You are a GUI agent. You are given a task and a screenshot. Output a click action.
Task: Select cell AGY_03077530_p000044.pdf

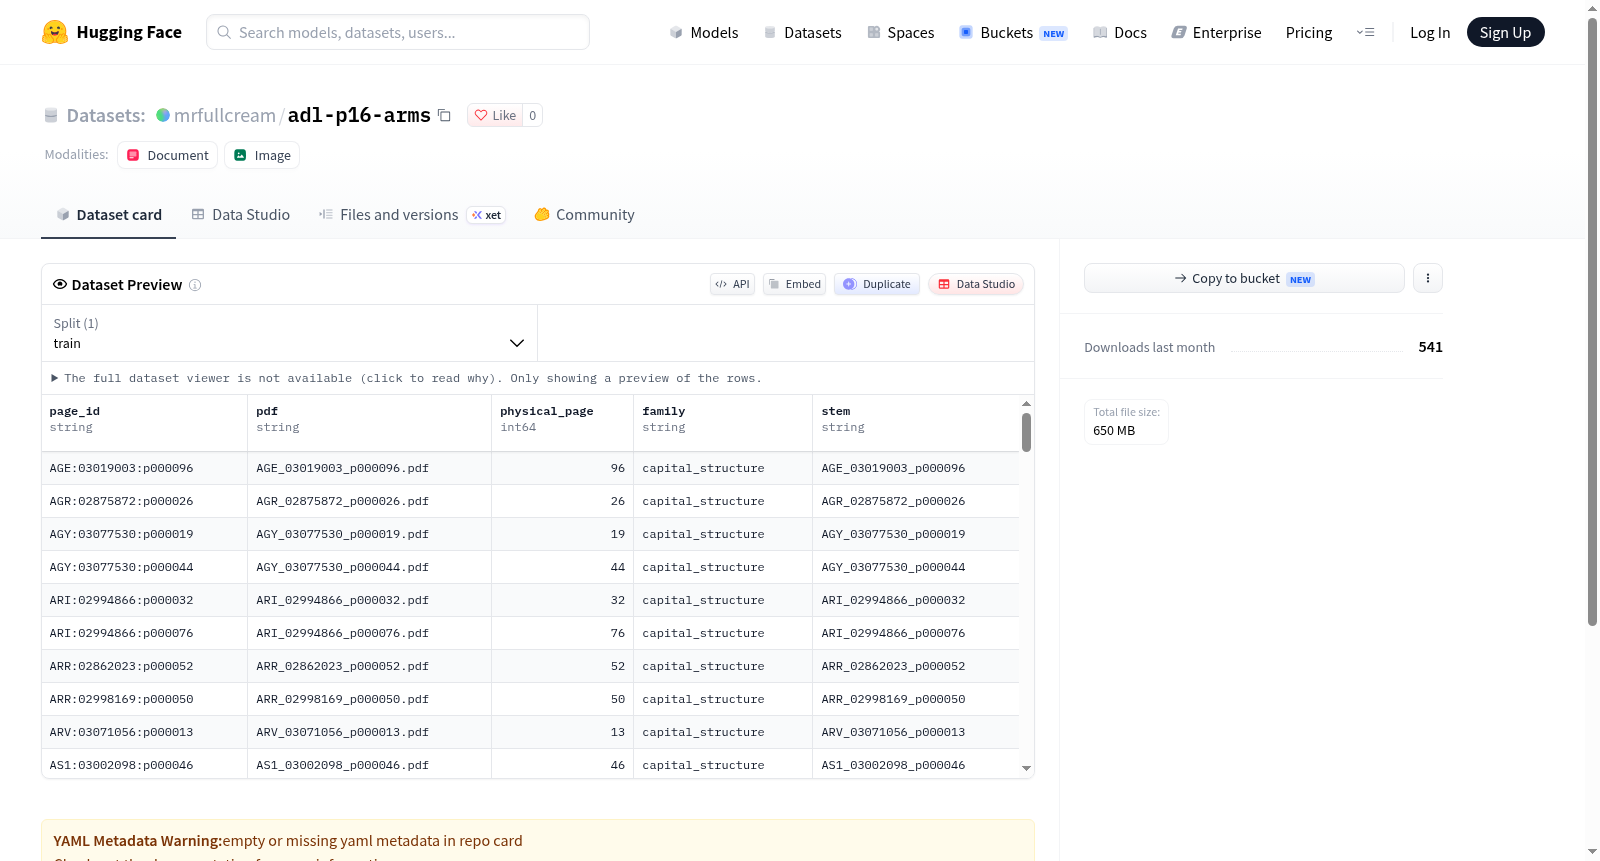point(370,567)
